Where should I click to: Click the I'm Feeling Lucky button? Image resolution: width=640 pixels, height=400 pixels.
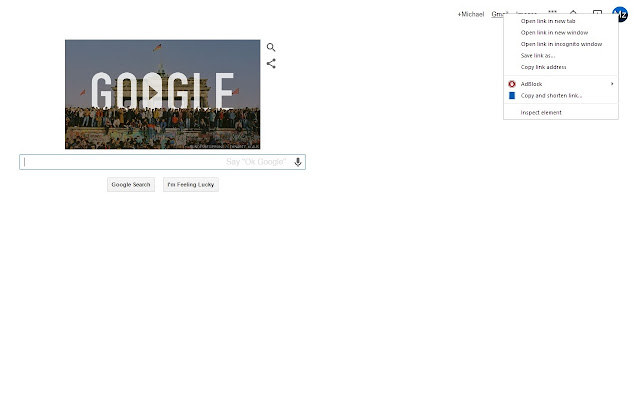191,184
